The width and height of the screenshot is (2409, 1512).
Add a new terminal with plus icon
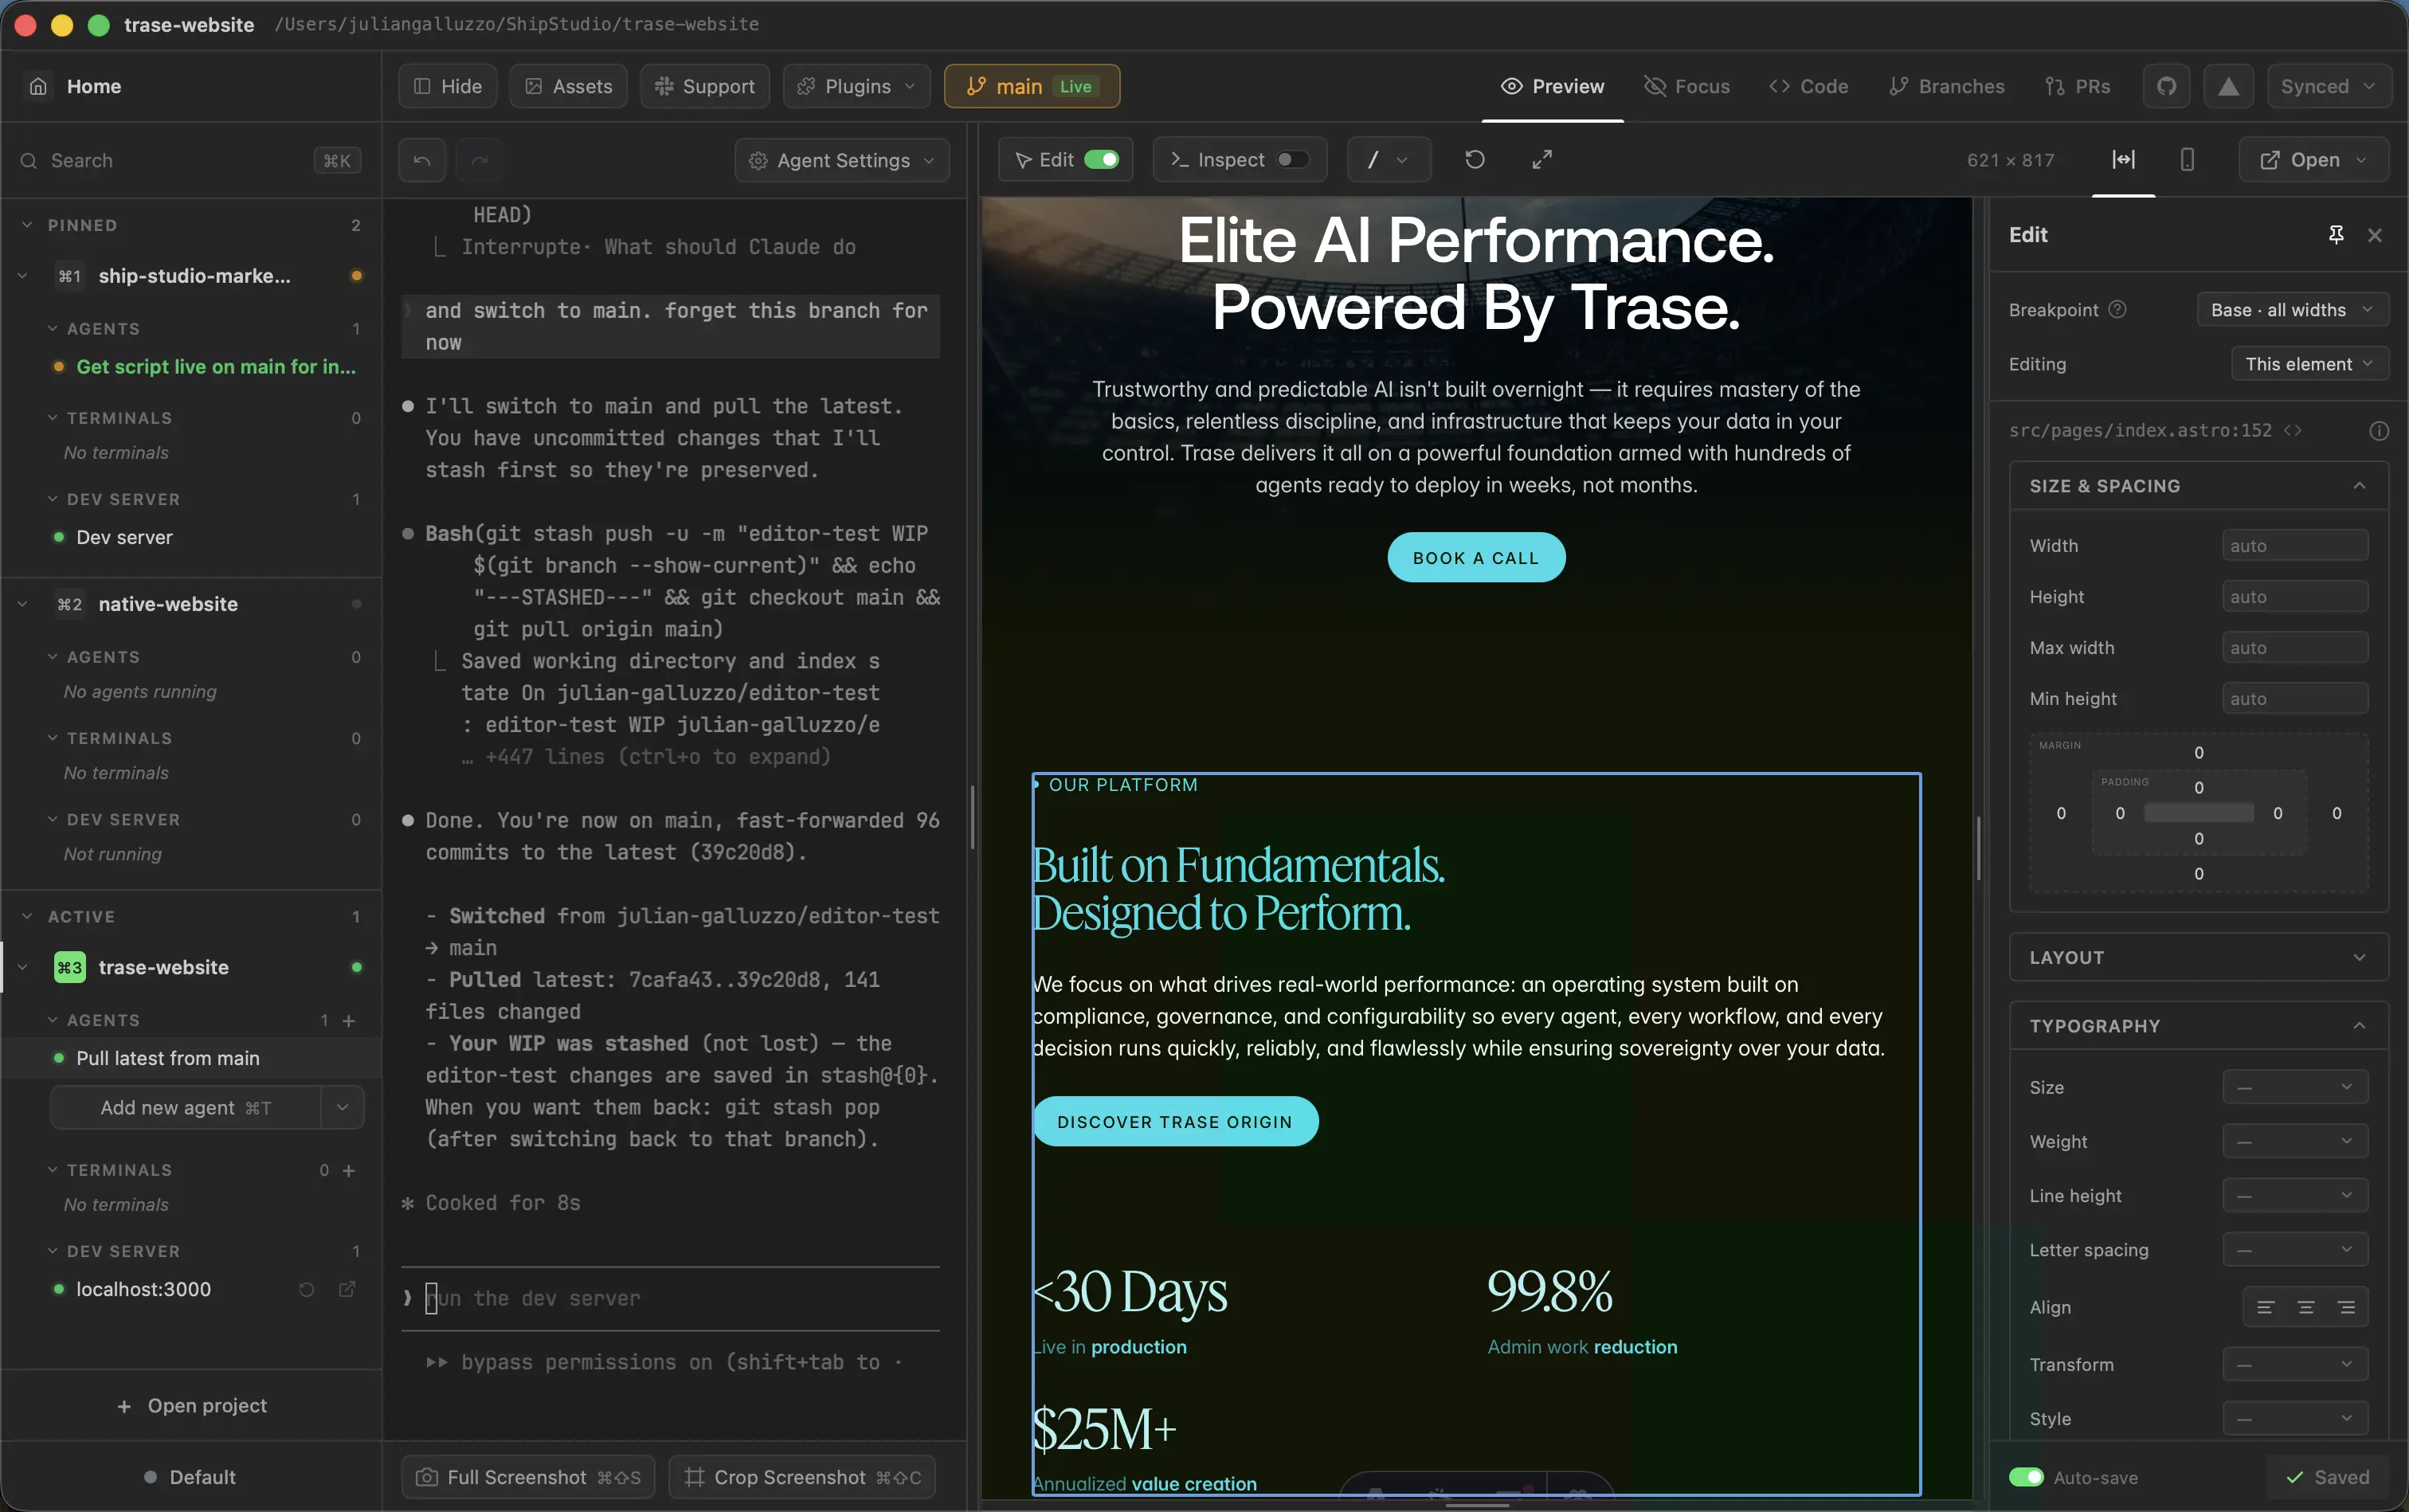click(x=349, y=1170)
